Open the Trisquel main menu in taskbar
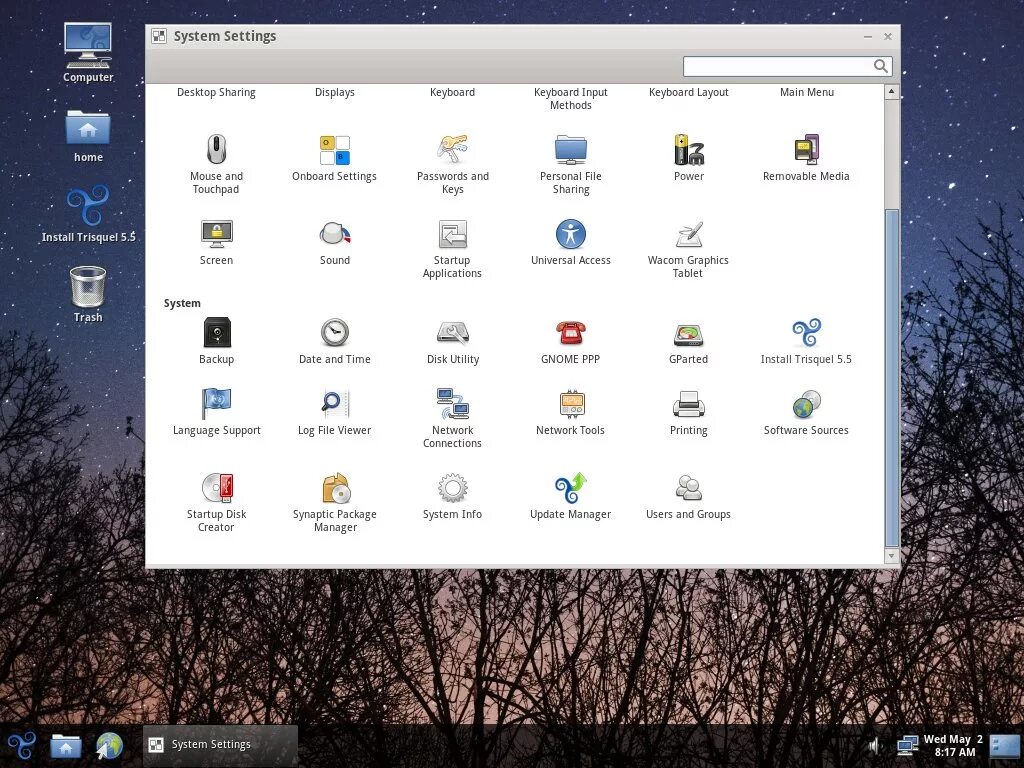The height and width of the screenshot is (768, 1024). pyautogui.click(x=22, y=745)
